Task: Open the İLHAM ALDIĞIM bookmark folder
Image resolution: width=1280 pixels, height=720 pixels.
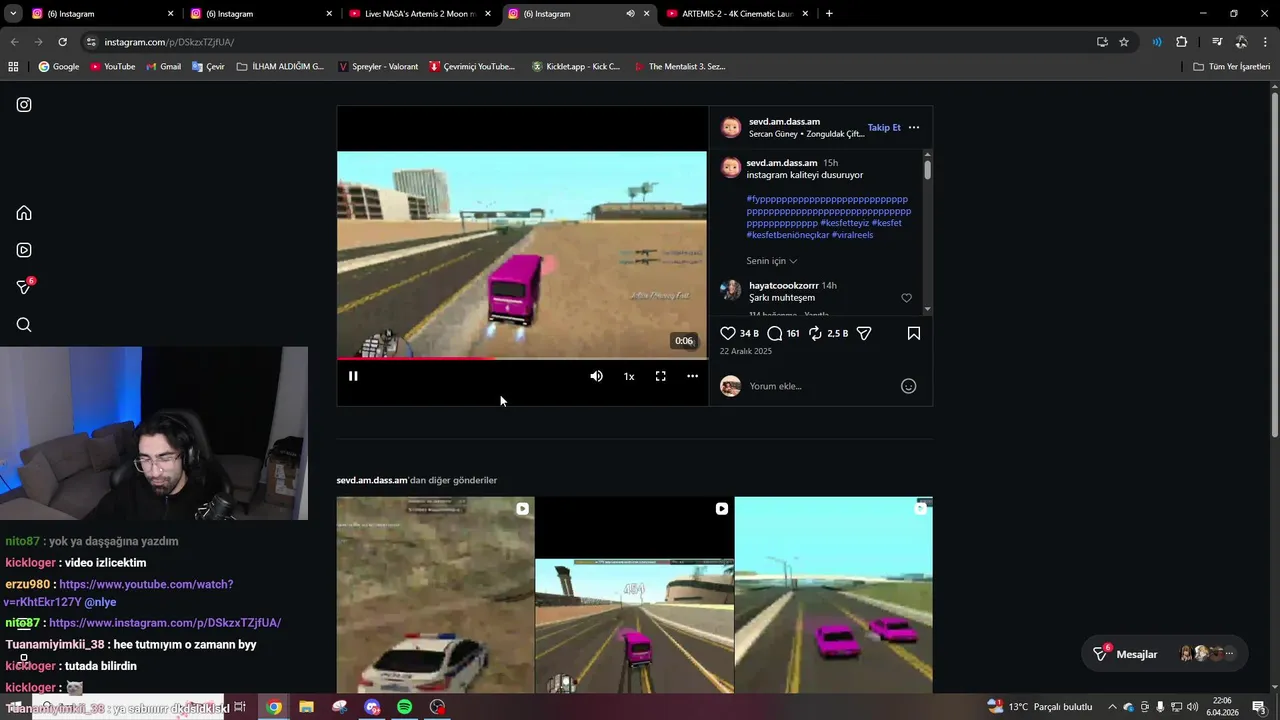Action: coord(281,66)
